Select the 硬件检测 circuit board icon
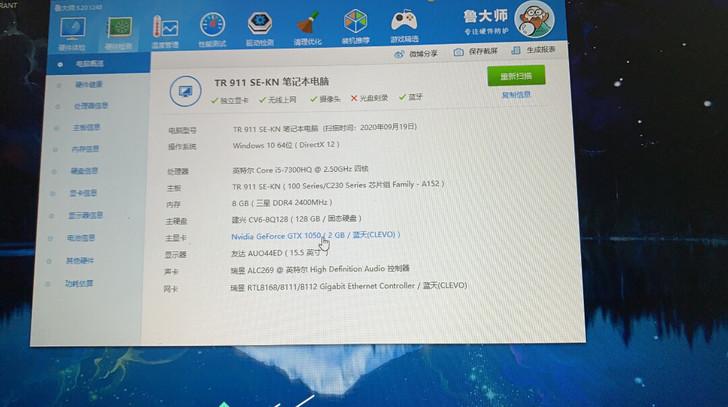This screenshot has width=728, height=407. pyautogui.click(x=120, y=29)
